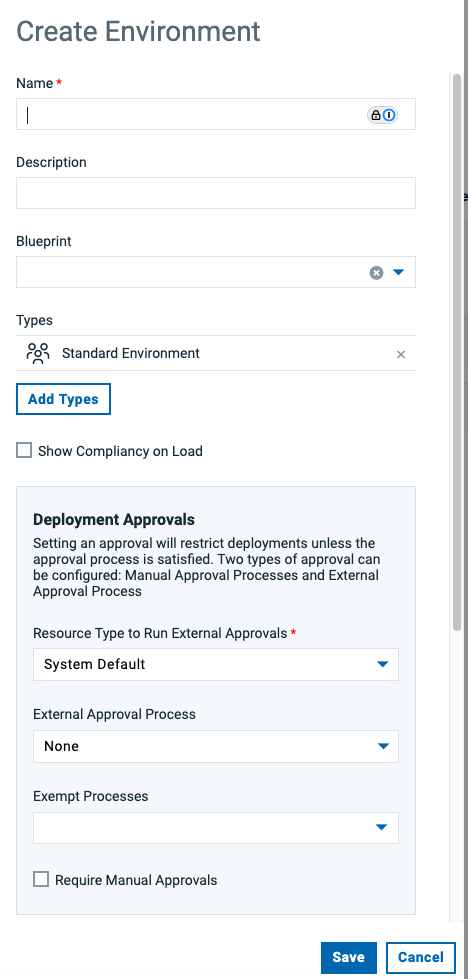Expand the Exempt Processes dropdown
The image size is (468, 979).
point(216,828)
